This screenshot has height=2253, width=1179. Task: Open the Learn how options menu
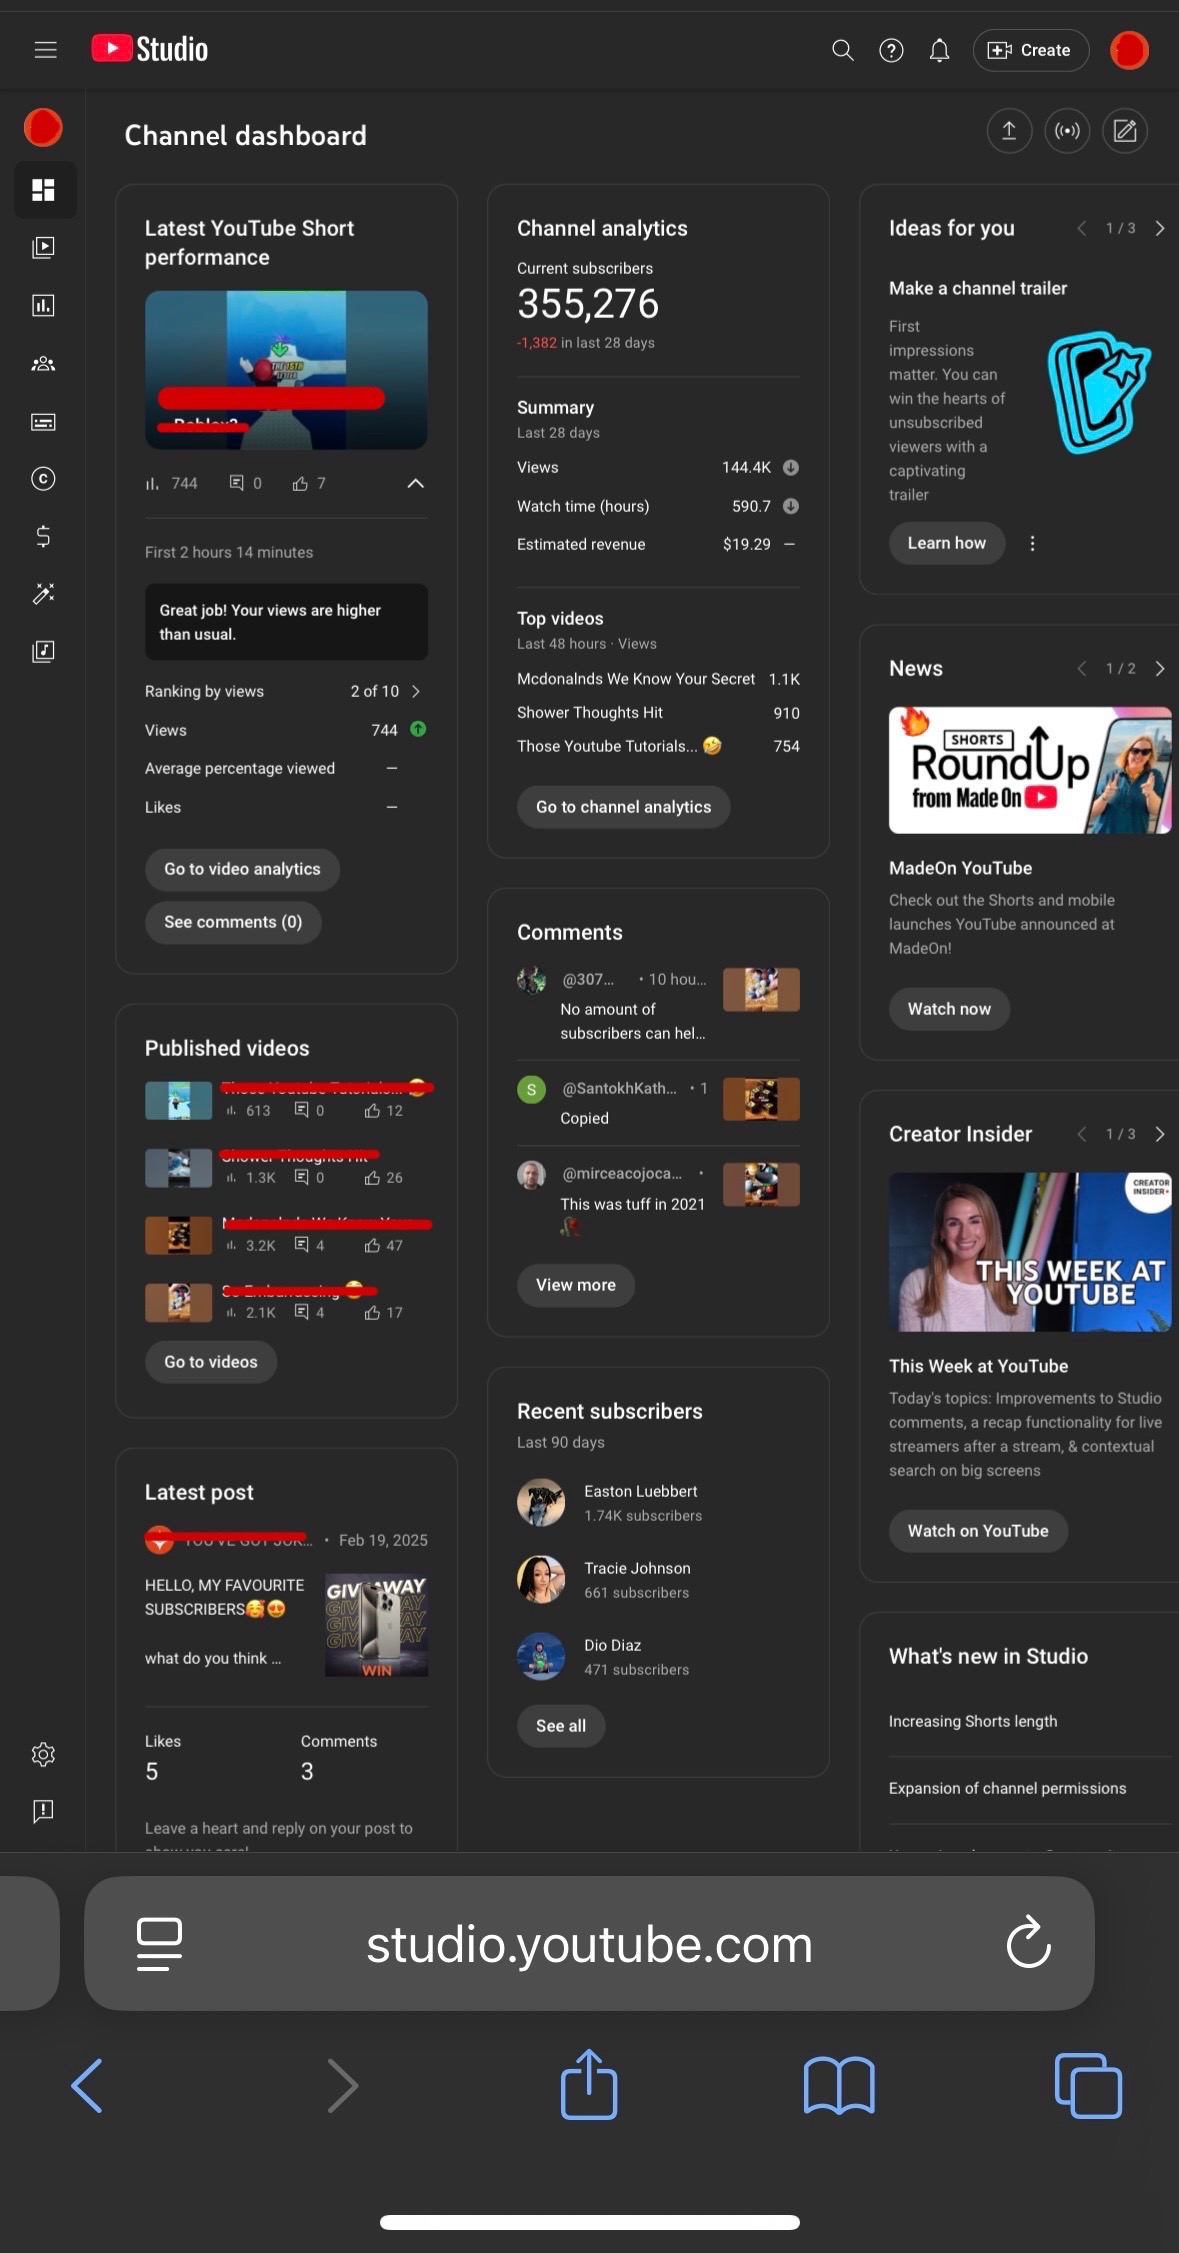click(1032, 543)
